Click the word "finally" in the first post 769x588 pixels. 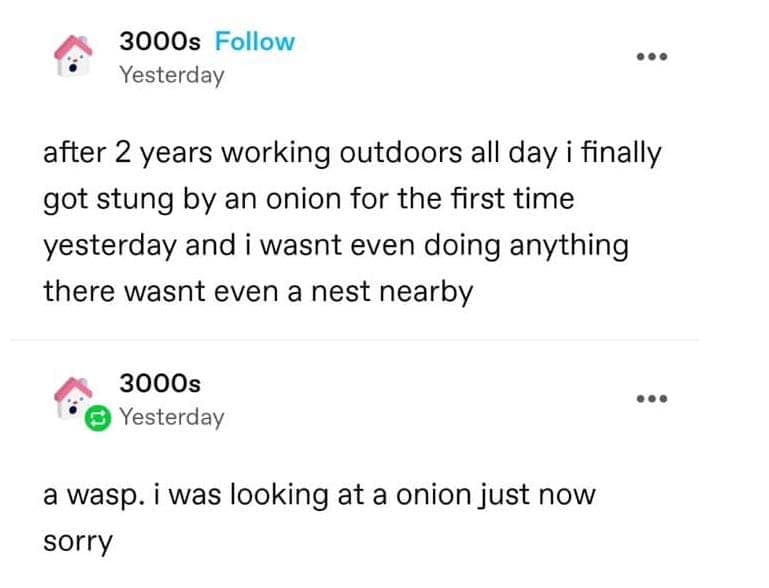pyautogui.click(x=621, y=154)
